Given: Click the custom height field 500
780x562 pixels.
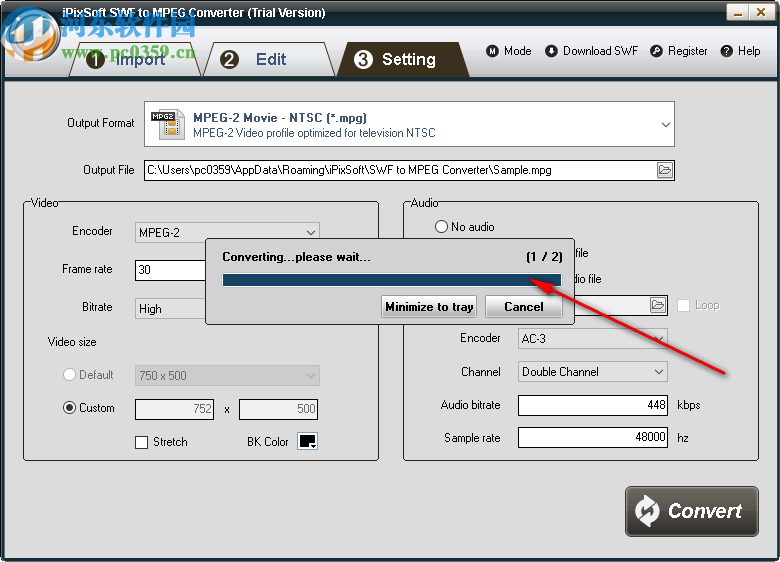Looking at the screenshot, I should click(x=278, y=409).
